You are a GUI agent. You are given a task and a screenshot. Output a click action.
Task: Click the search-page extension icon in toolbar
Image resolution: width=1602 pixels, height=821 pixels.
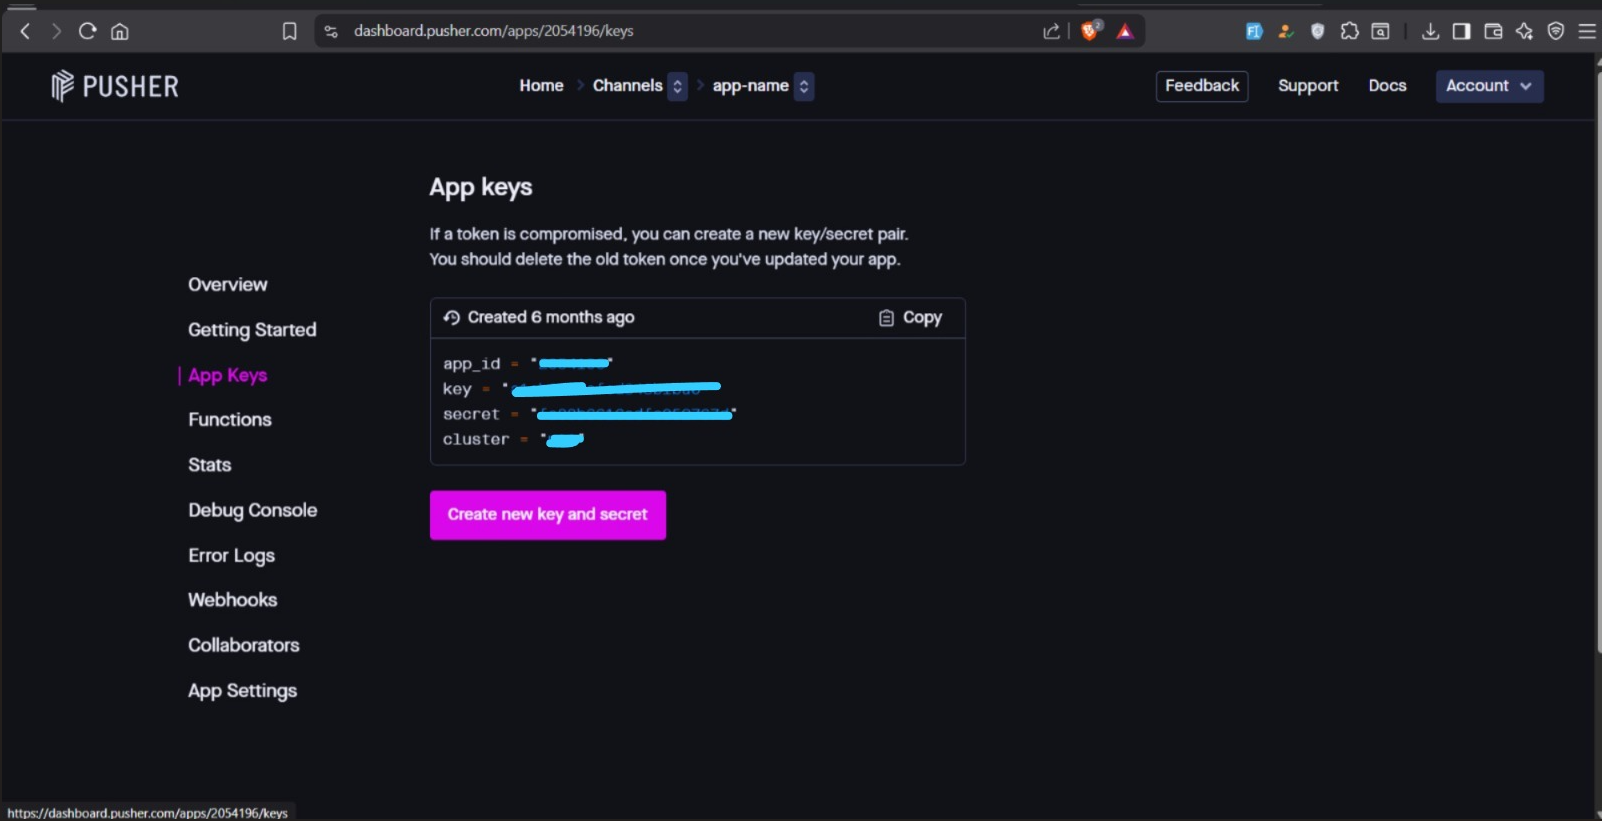1381,31
